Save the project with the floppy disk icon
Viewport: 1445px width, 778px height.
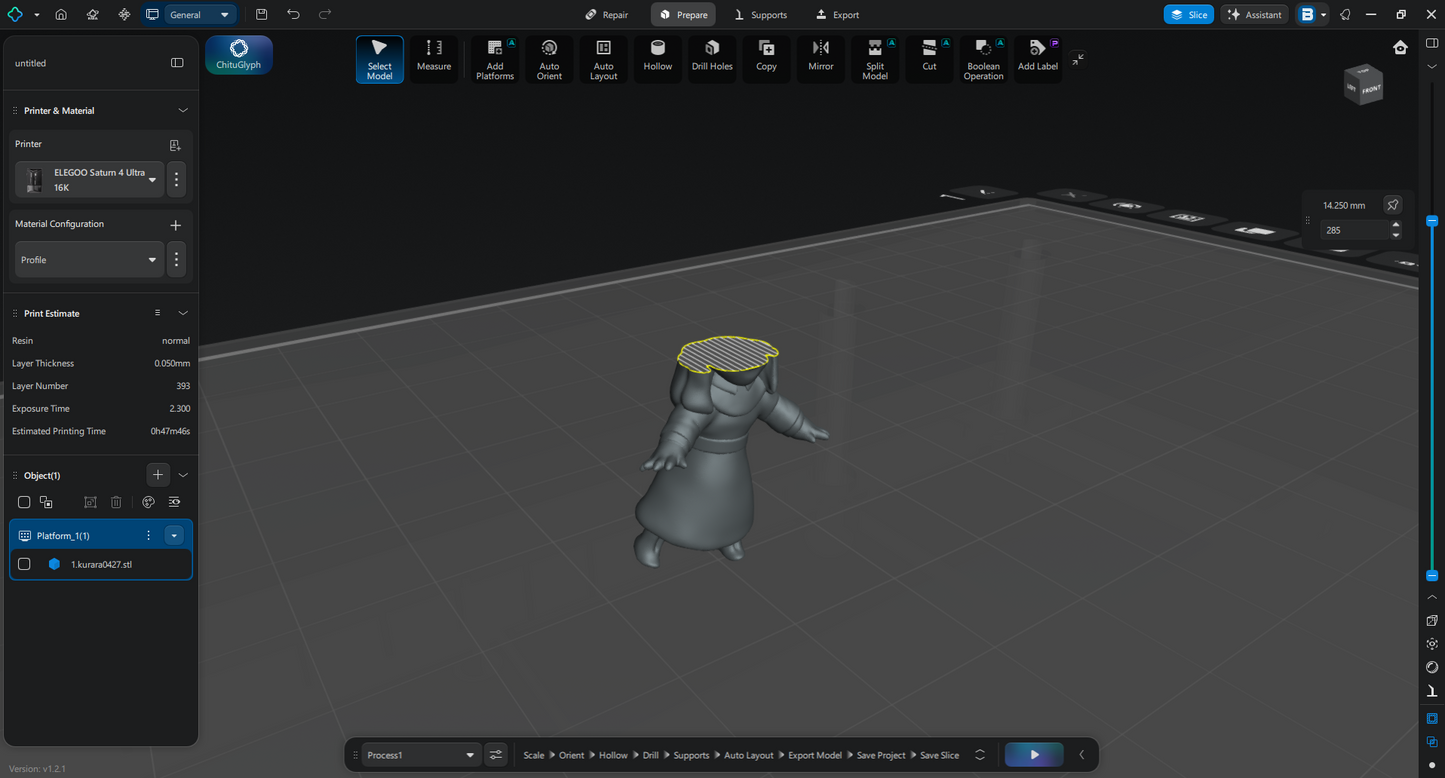coord(261,15)
